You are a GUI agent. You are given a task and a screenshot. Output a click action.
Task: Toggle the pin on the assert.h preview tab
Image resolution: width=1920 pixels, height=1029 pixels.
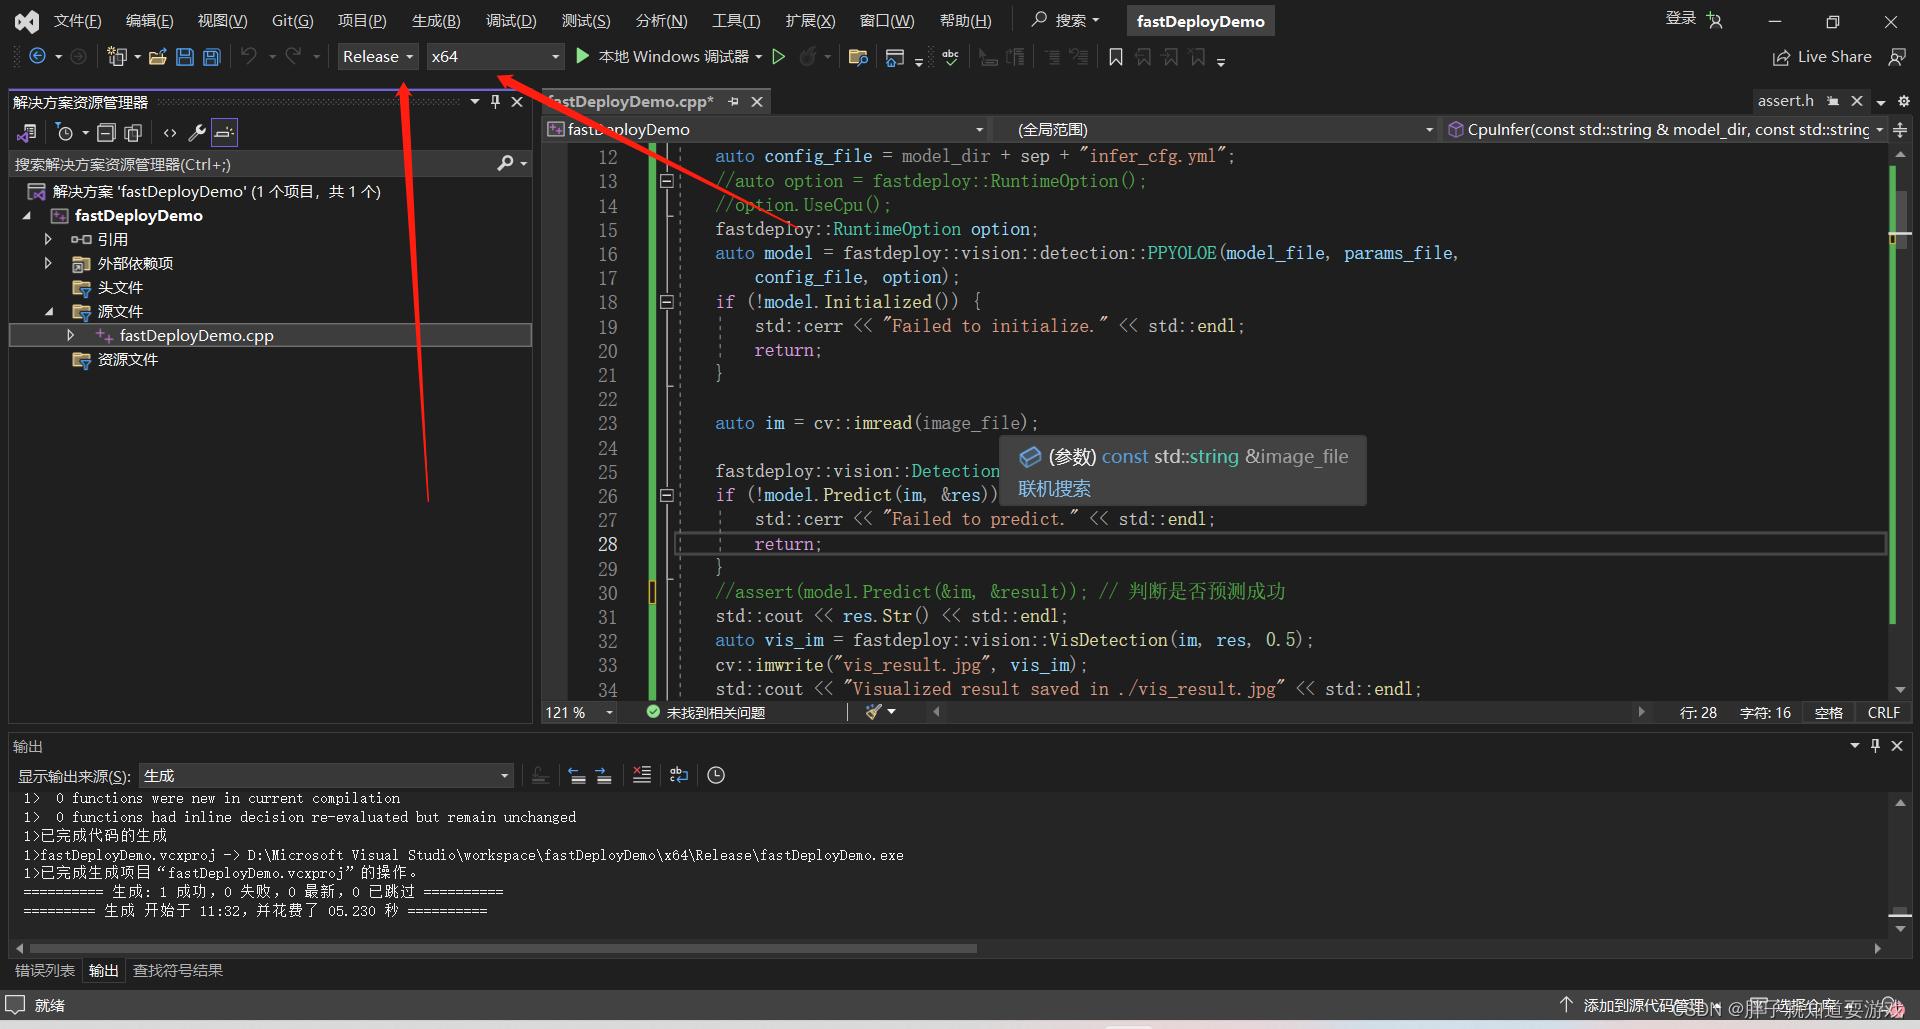(1833, 101)
